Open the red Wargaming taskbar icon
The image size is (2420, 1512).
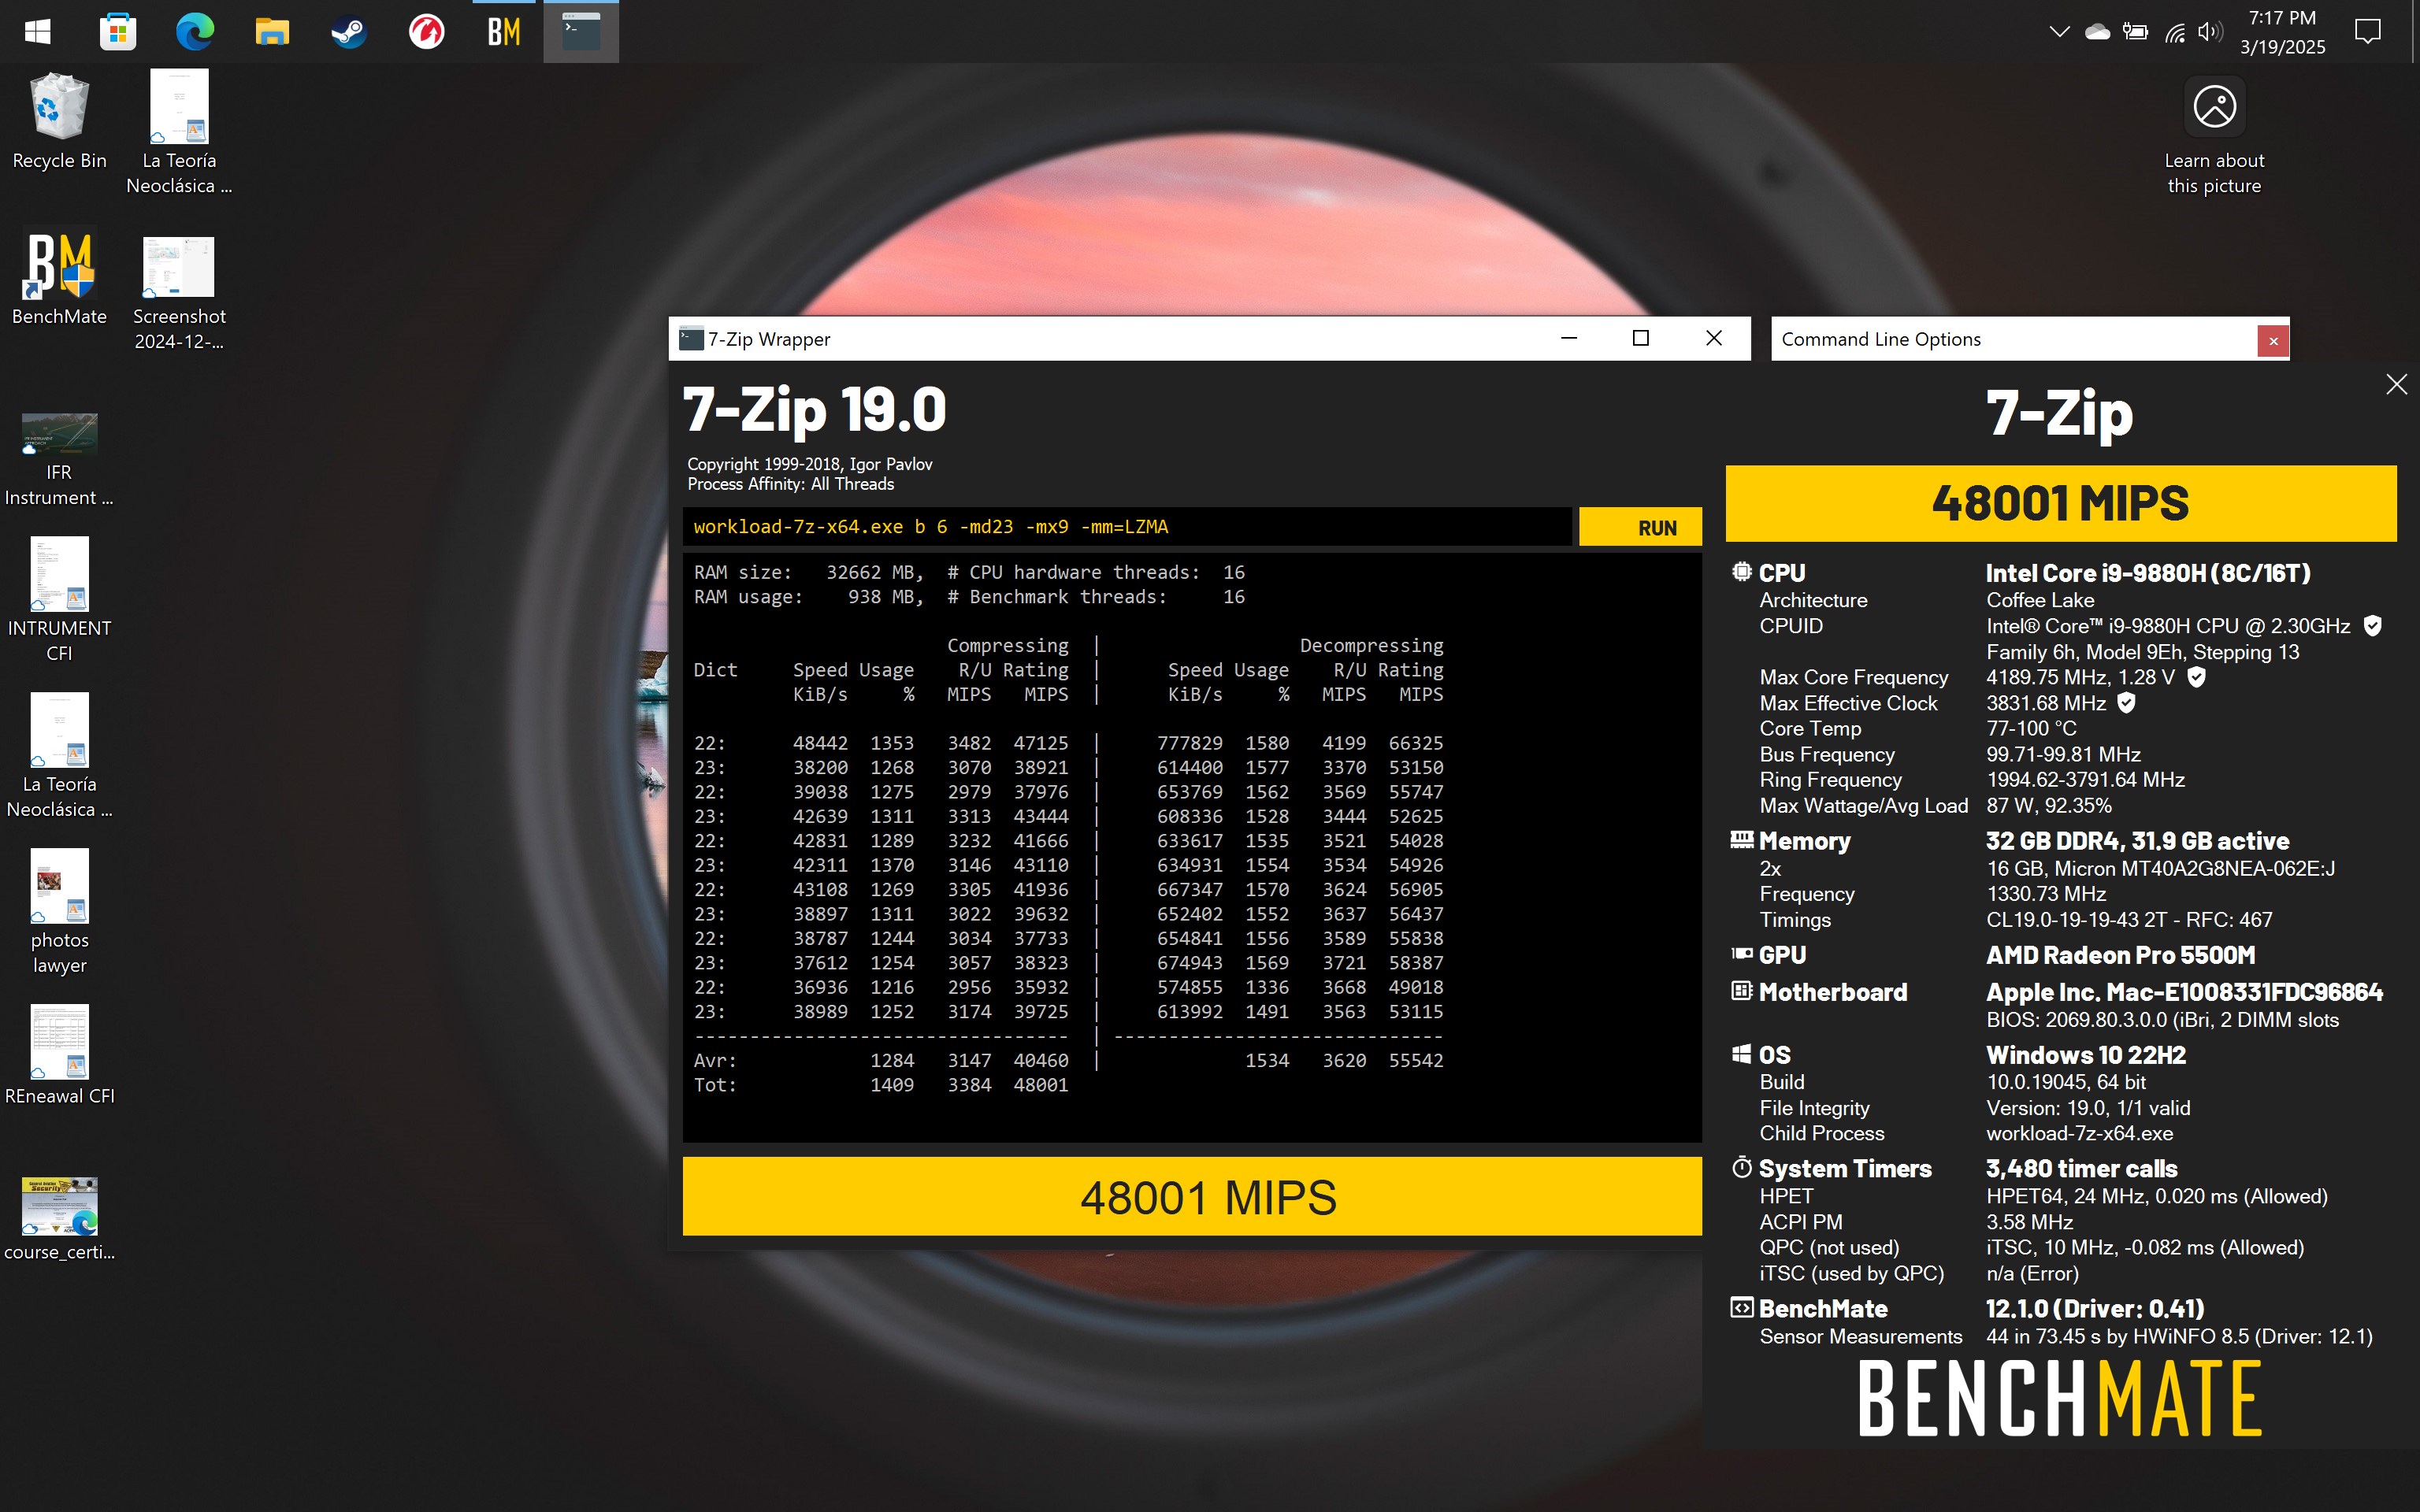click(x=426, y=32)
